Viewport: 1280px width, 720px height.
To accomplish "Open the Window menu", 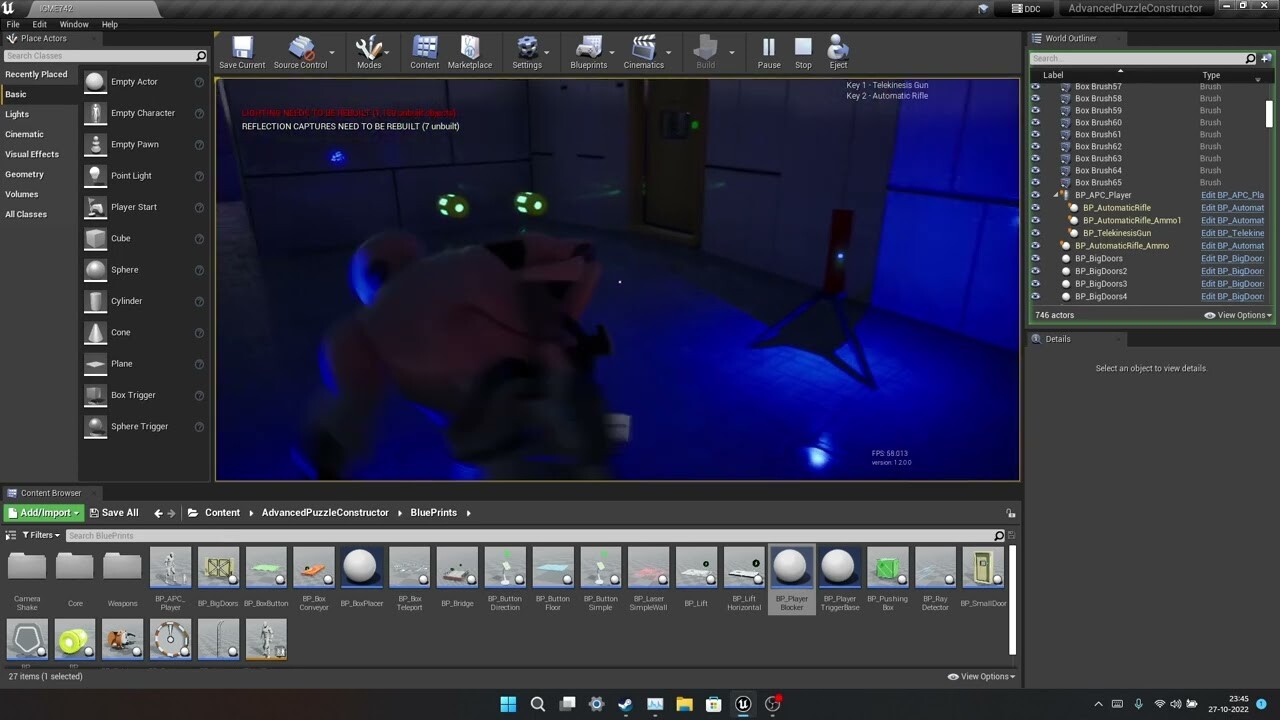I will 74,24.
